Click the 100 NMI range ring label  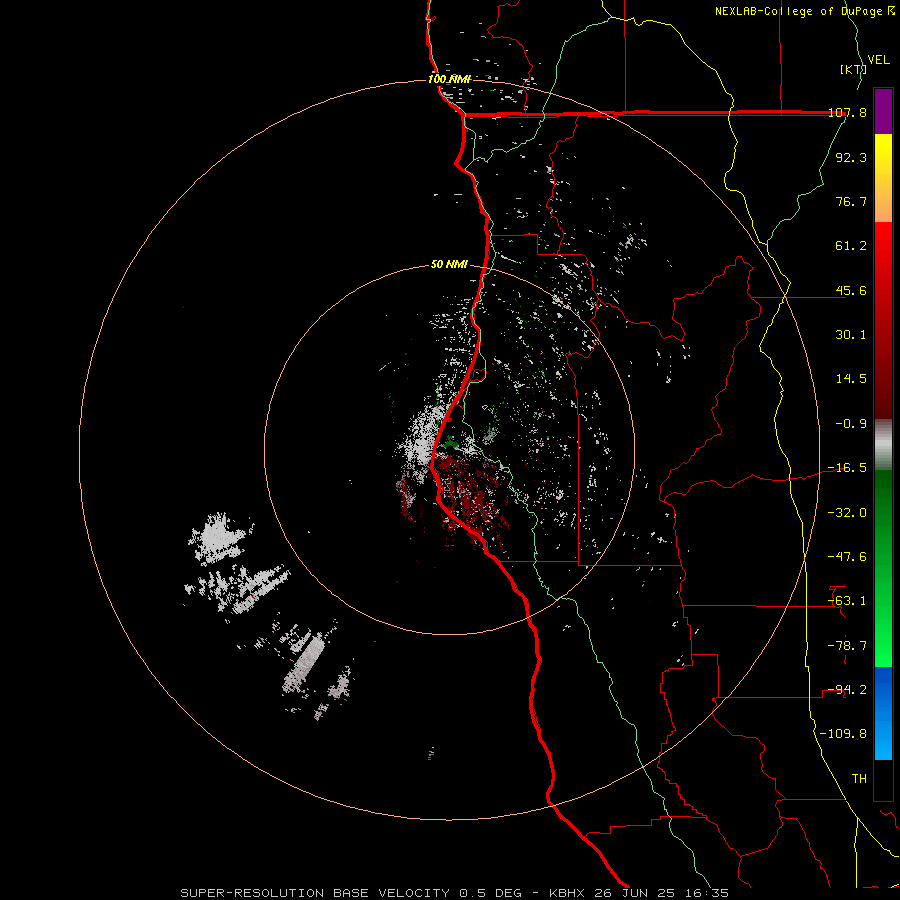(449, 79)
